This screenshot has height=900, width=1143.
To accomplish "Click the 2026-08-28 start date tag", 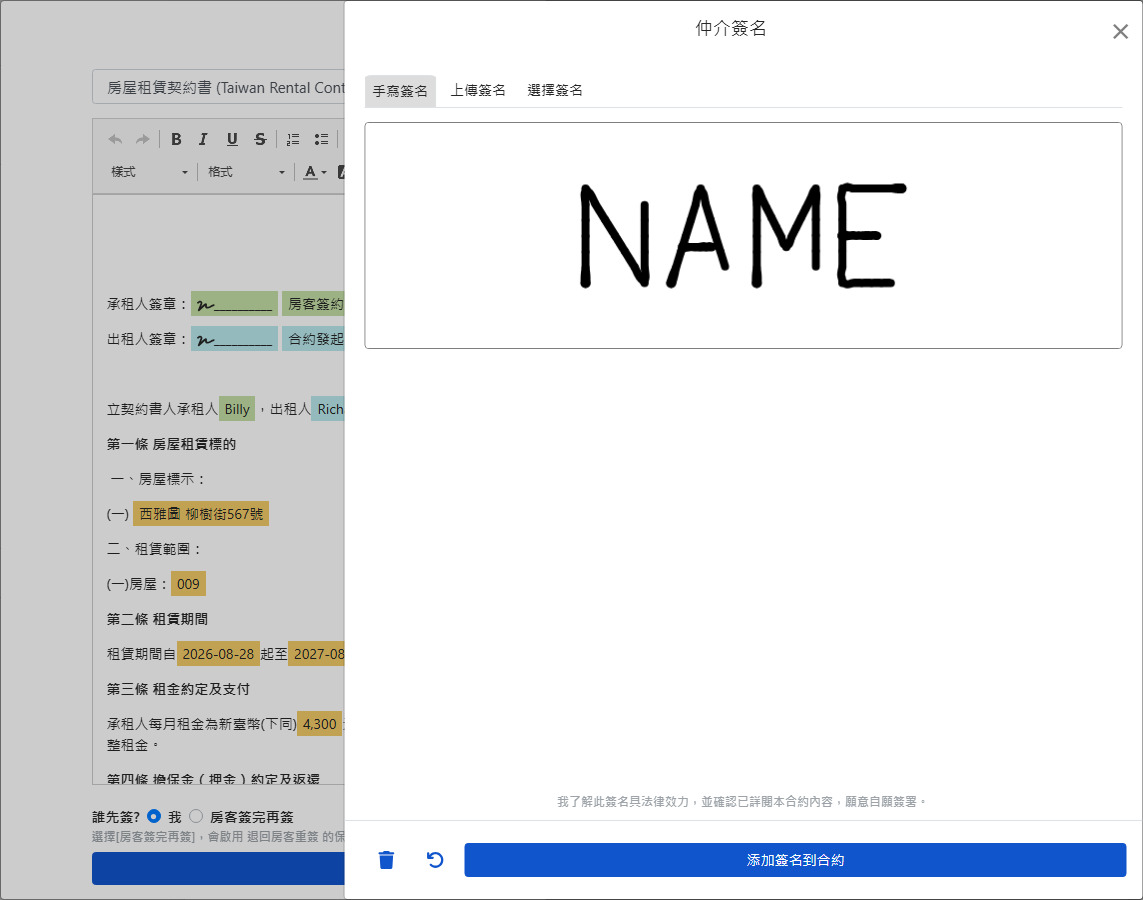I will pos(218,654).
